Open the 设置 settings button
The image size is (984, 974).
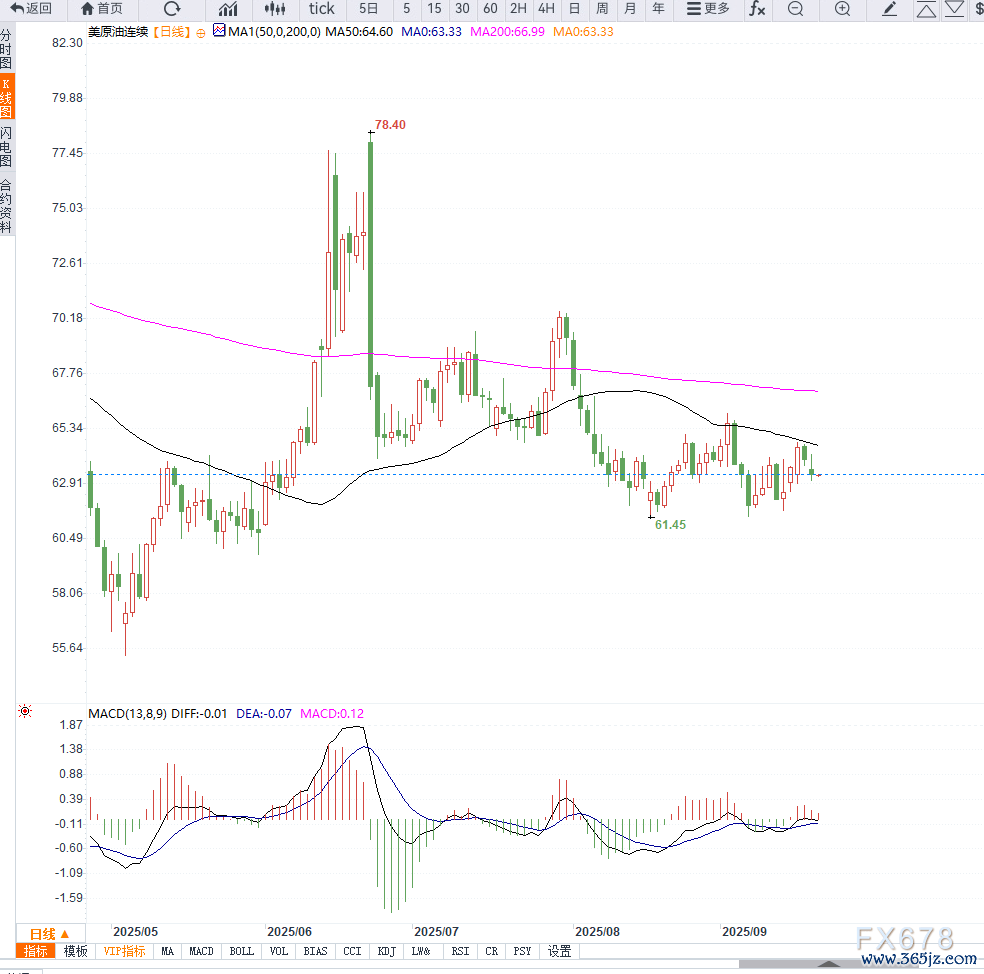tap(559, 951)
